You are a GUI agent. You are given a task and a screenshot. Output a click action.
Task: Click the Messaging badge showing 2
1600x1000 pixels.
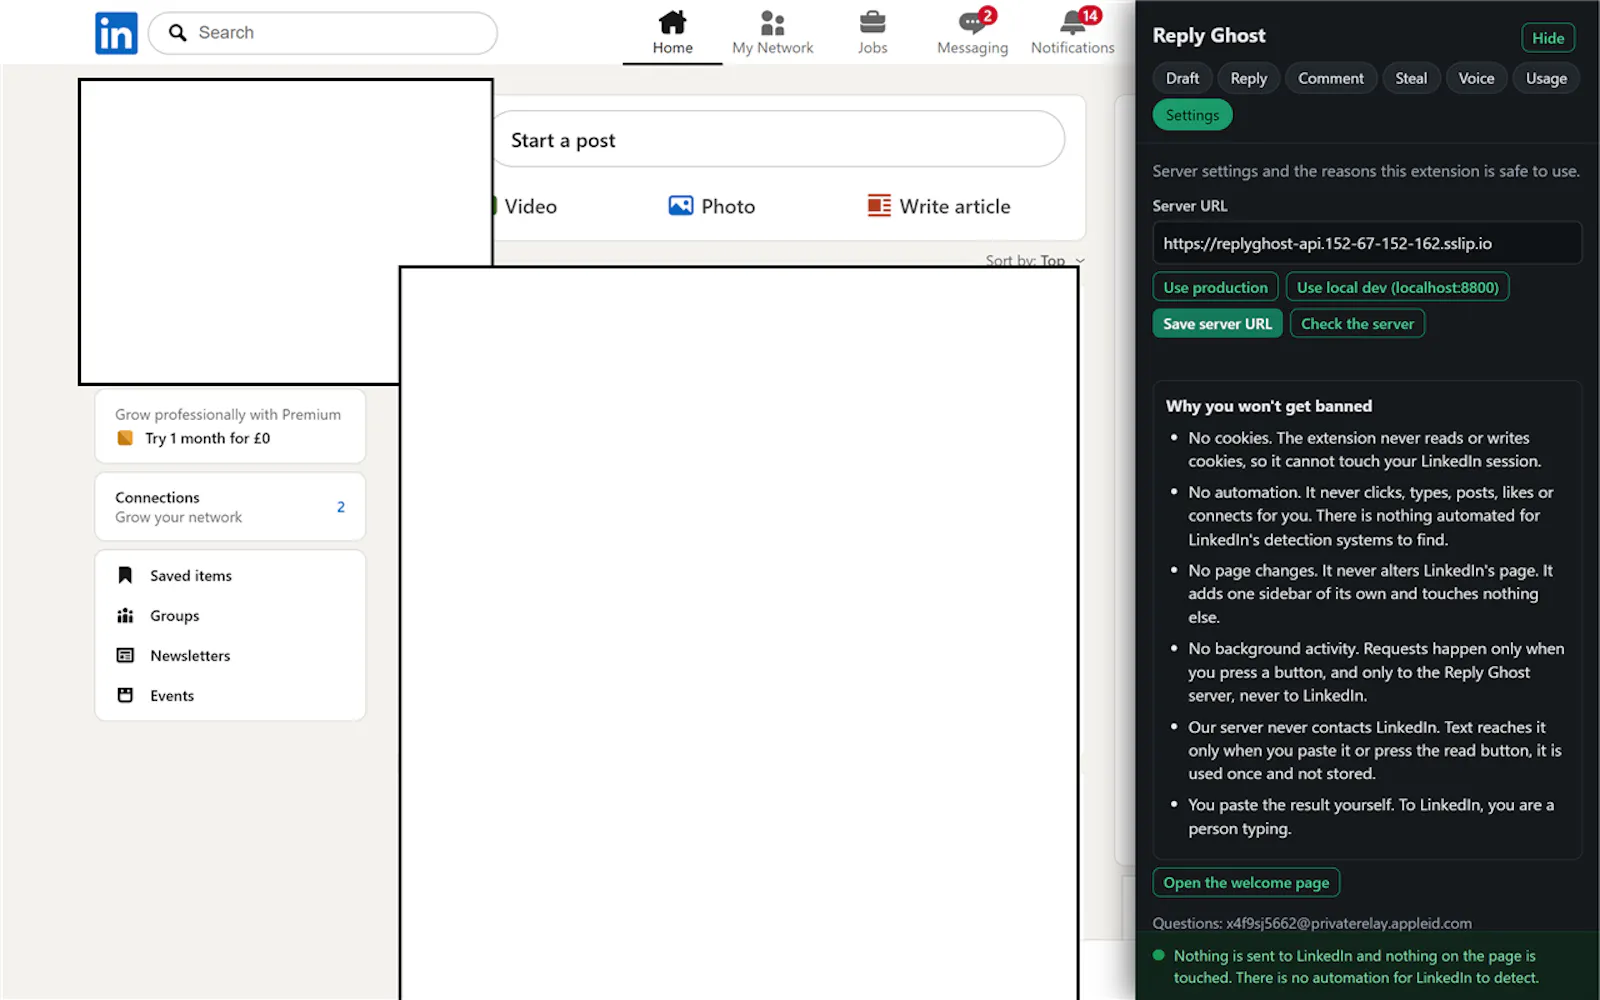(x=987, y=15)
